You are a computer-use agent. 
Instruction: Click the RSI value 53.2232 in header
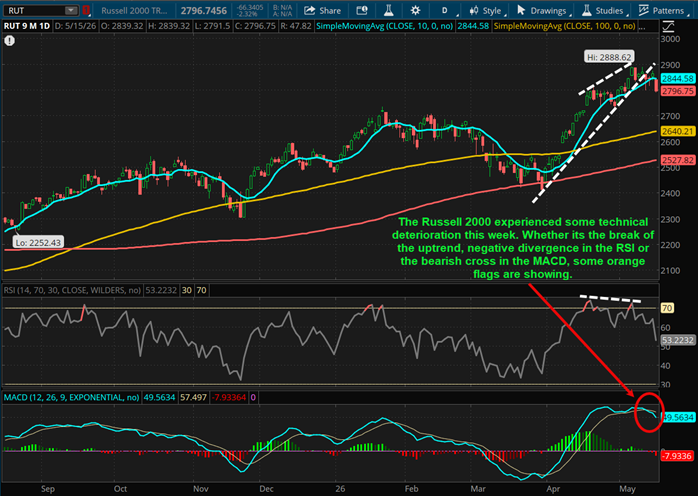(161, 291)
